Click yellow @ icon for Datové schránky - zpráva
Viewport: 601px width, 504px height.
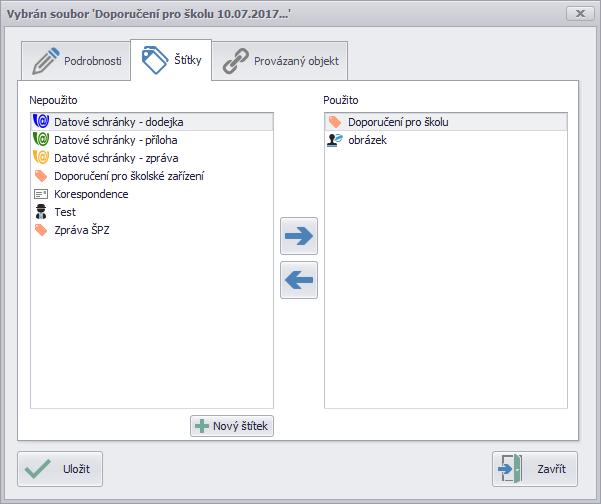[x=41, y=157]
